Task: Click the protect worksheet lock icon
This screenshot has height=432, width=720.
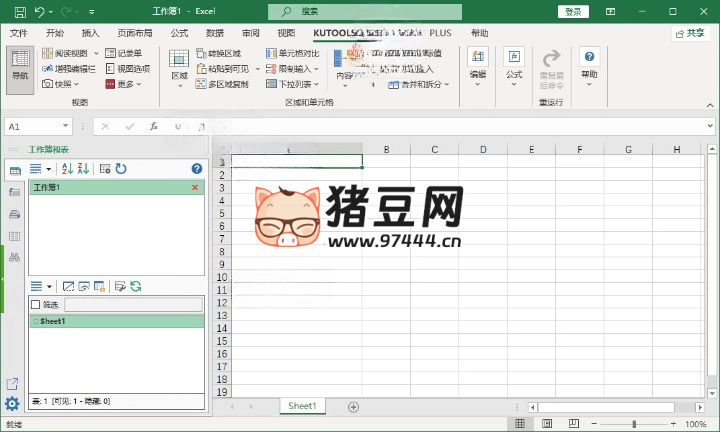Action: click(99, 286)
